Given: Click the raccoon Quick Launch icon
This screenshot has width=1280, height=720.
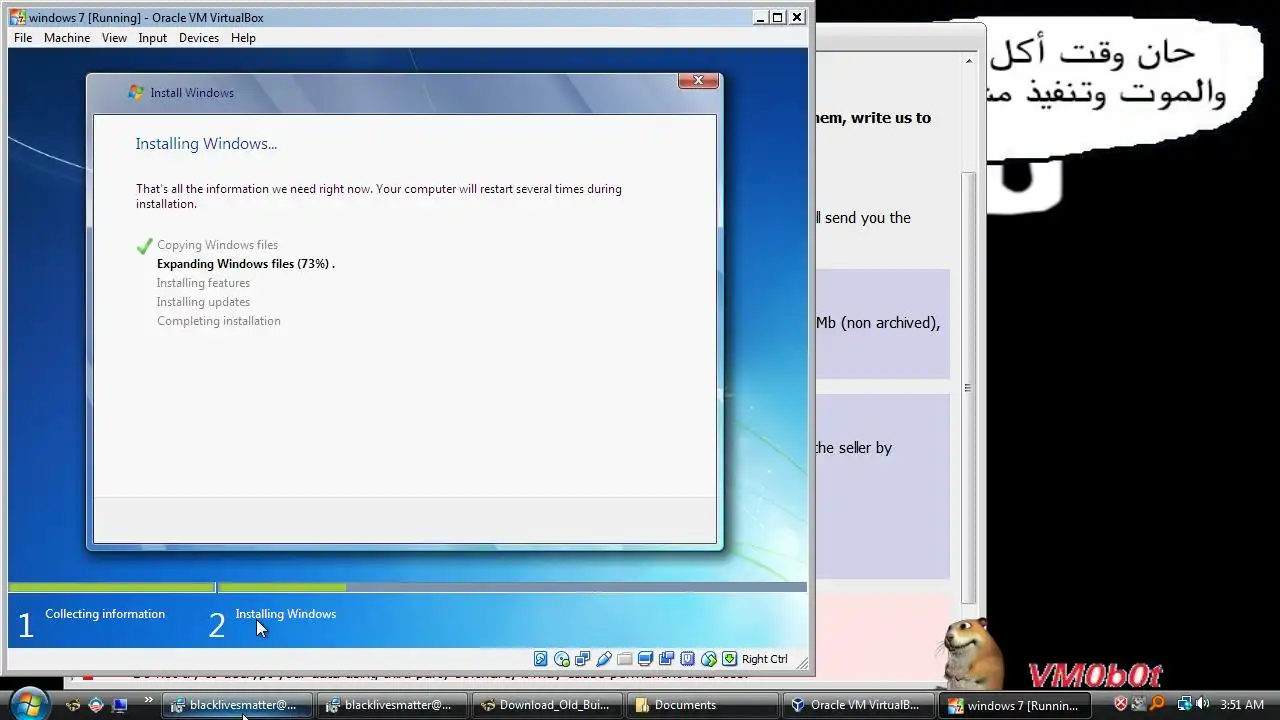Looking at the screenshot, I should (x=73, y=705).
